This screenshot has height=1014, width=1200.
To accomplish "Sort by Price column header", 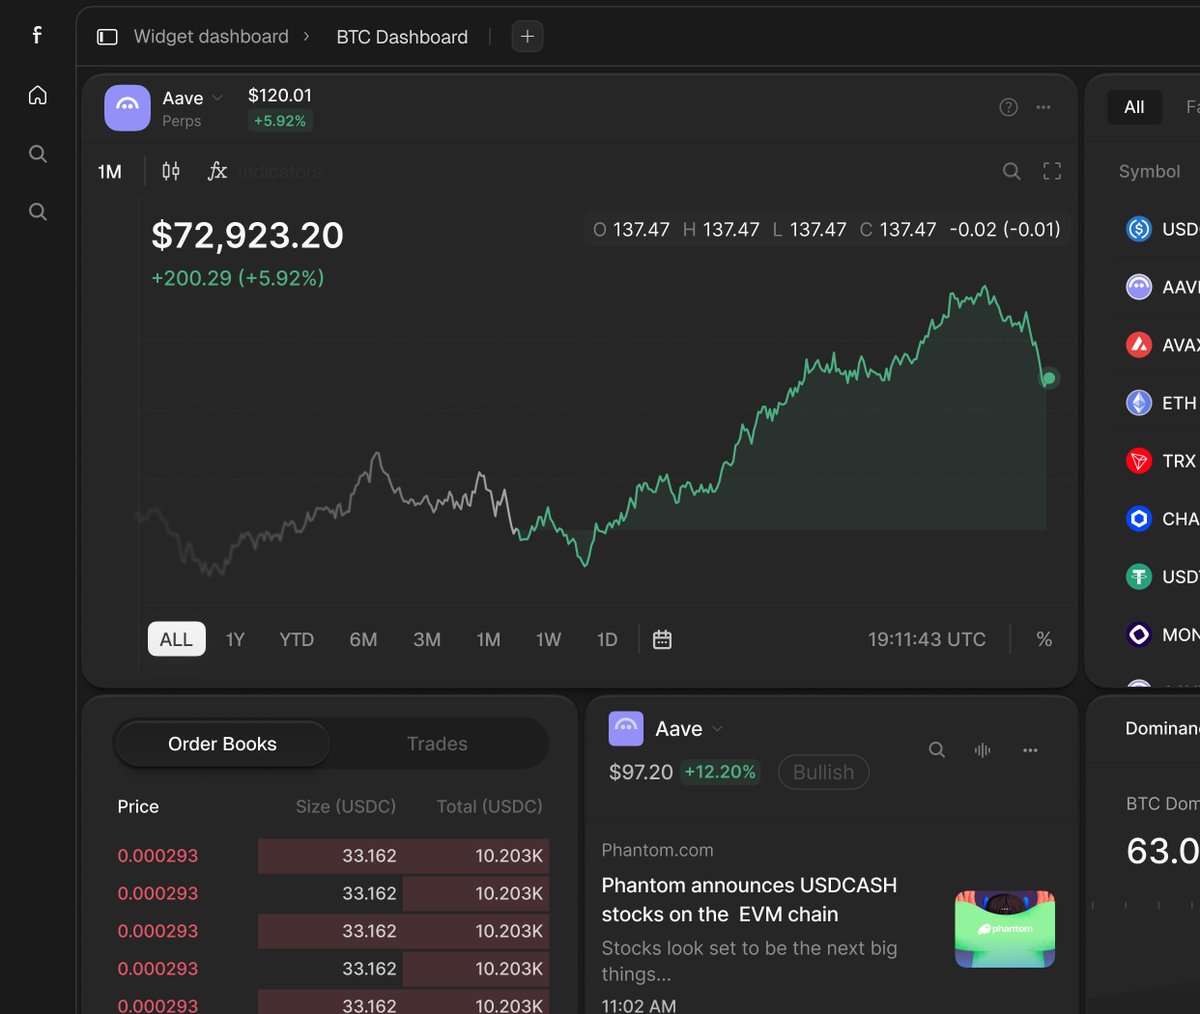I will tap(138, 807).
